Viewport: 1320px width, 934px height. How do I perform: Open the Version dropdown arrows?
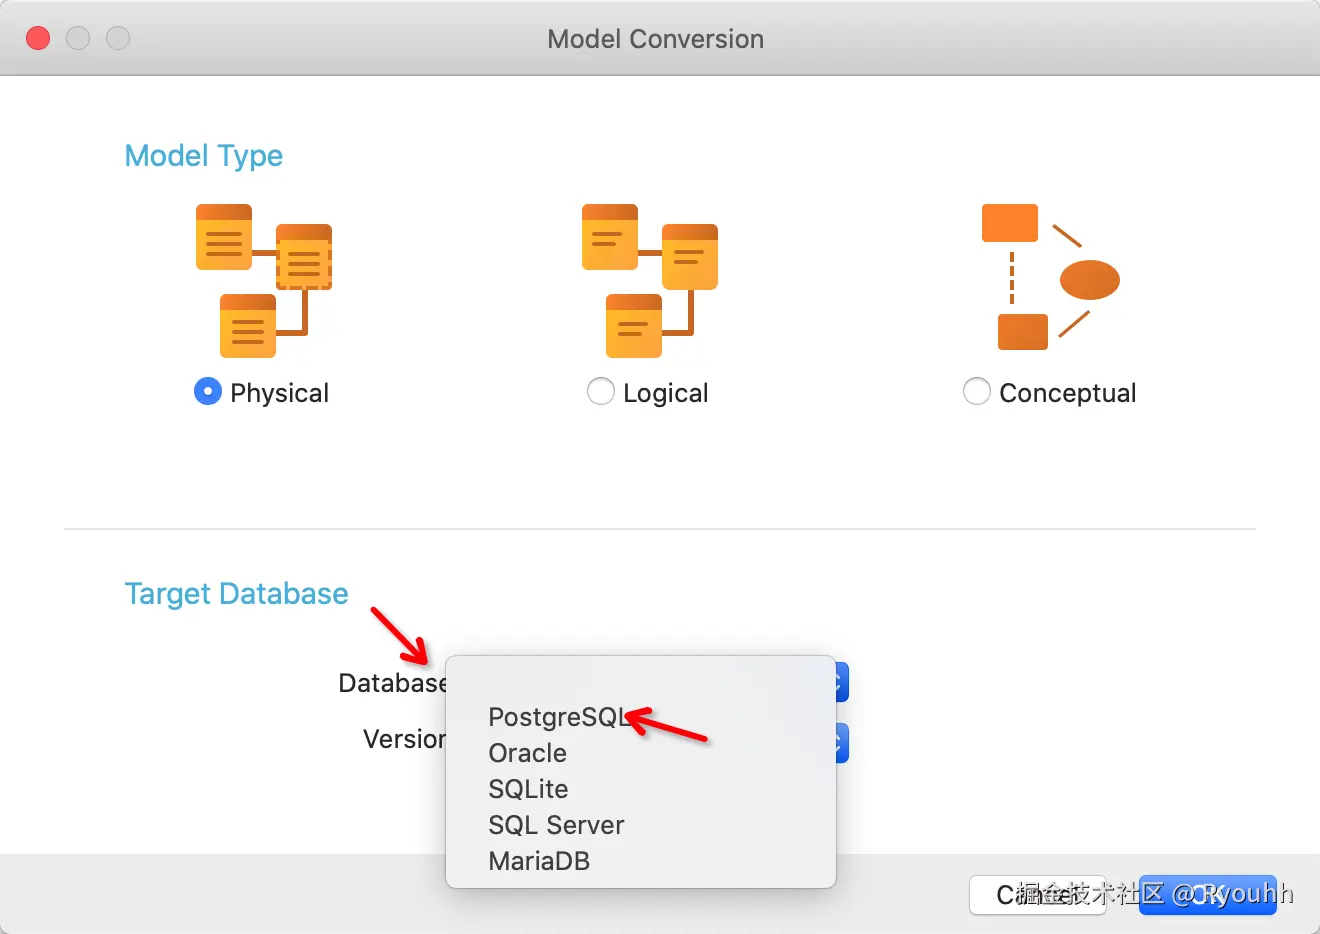841,743
